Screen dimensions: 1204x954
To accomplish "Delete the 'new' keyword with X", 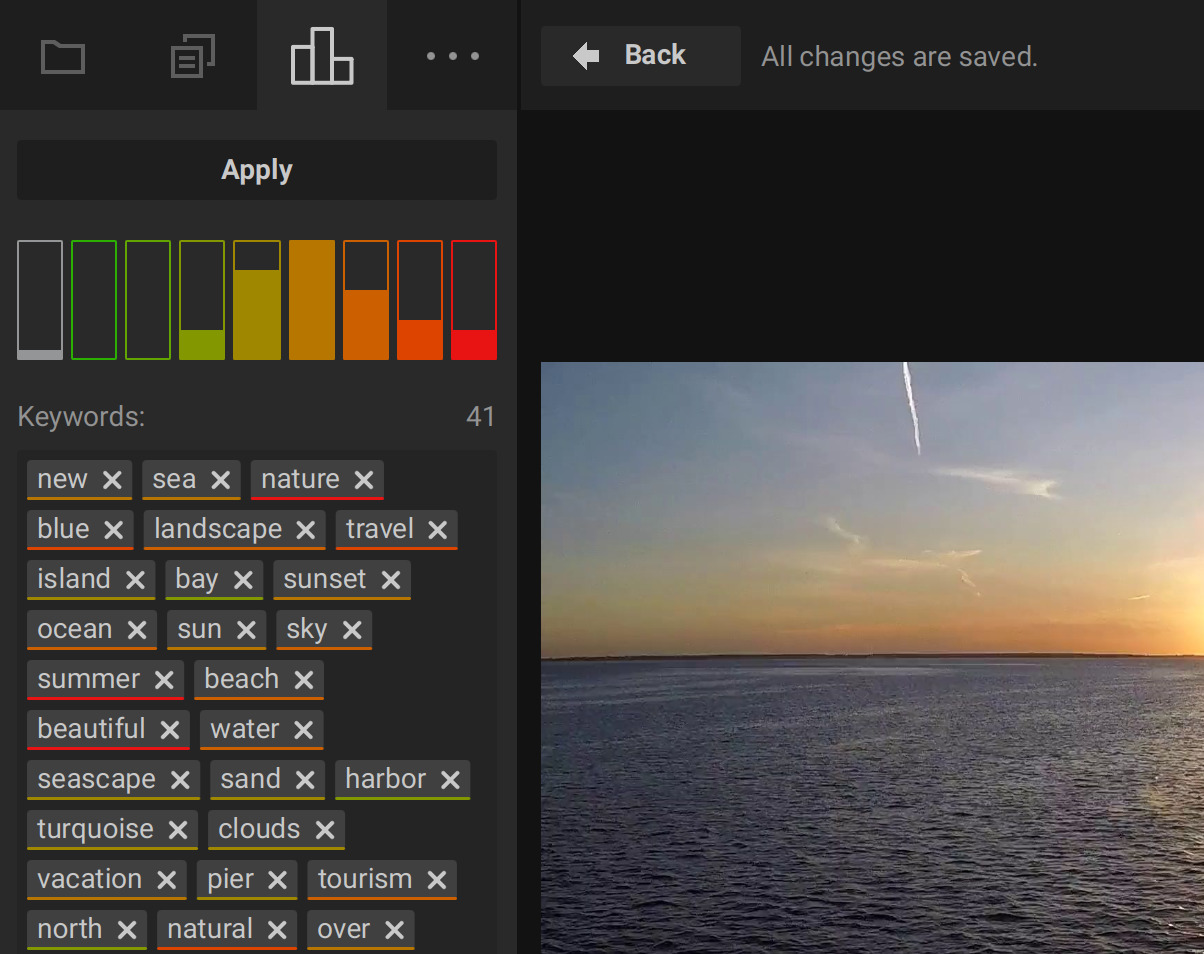I will click(x=112, y=480).
